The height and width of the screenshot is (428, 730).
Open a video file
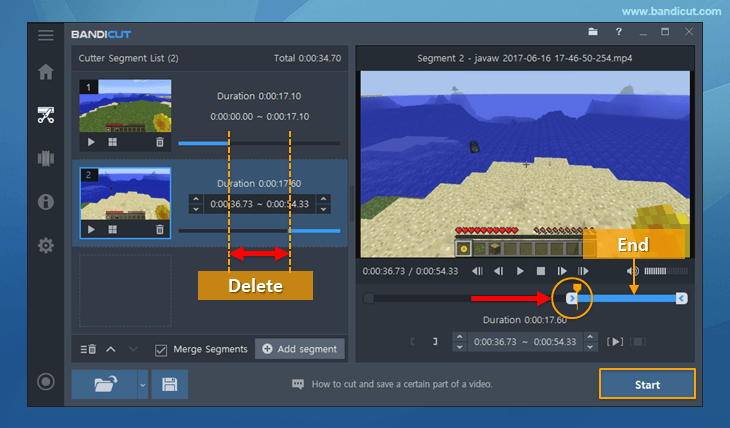(x=105, y=384)
